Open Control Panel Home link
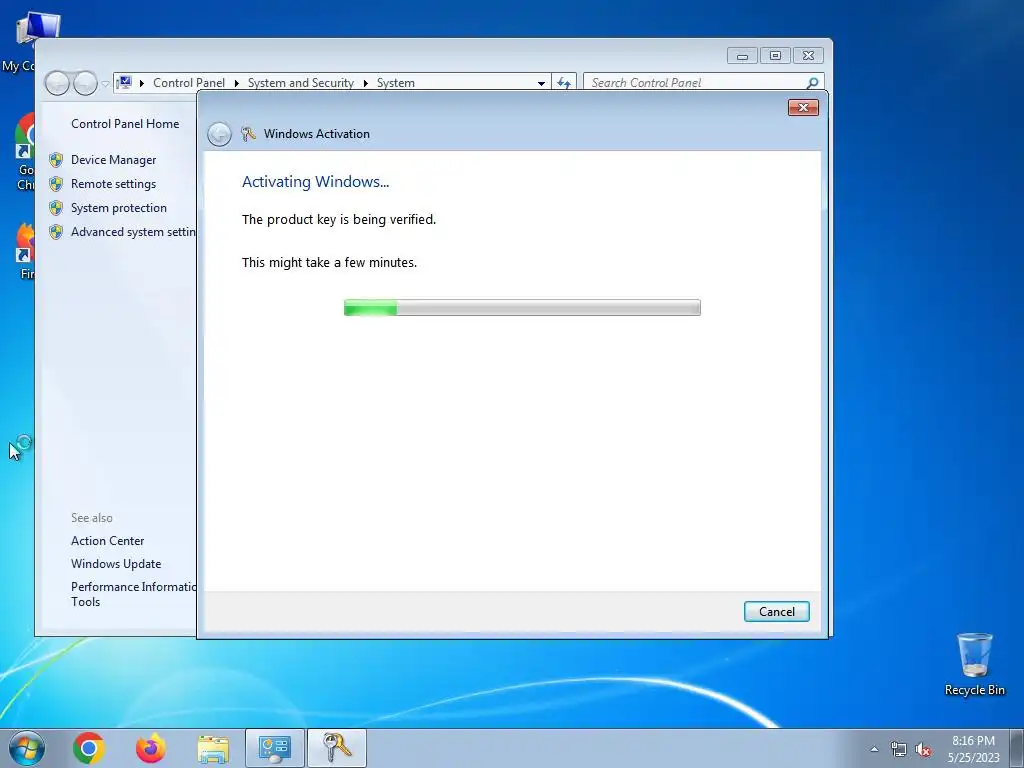 [x=125, y=123]
